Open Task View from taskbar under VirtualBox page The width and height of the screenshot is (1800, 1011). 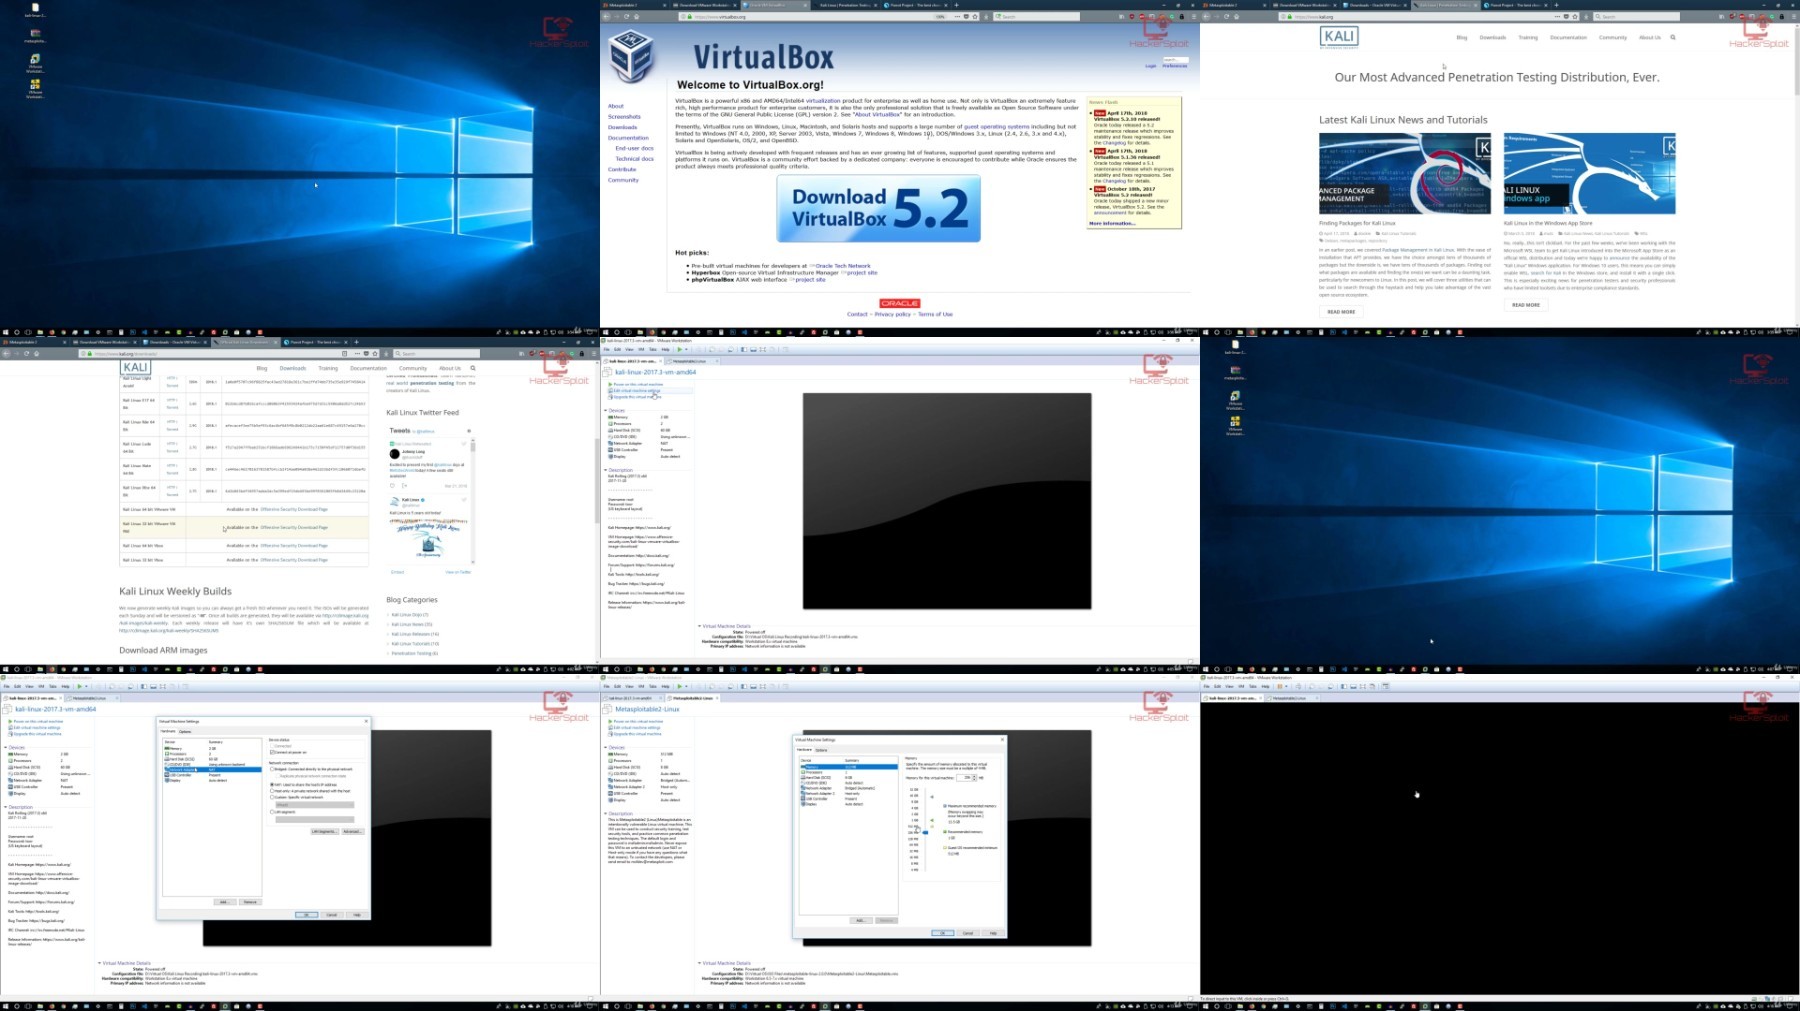627,332
